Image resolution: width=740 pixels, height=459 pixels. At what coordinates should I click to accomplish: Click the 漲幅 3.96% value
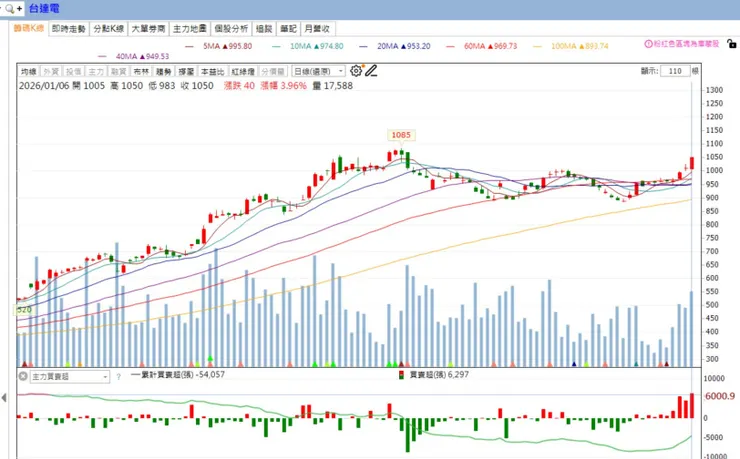click(283, 86)
